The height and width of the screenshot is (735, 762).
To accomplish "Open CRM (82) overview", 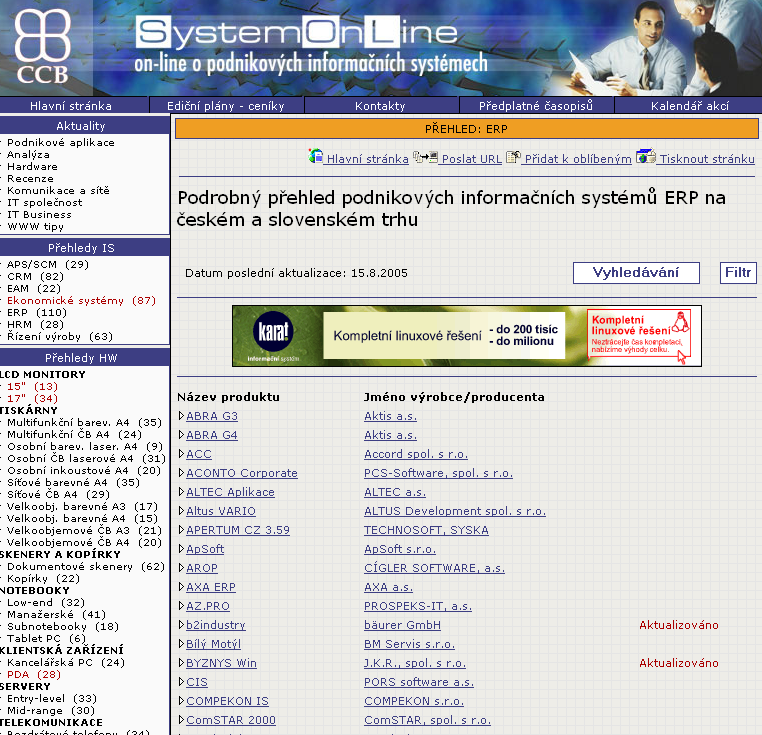I will [35, 277].
